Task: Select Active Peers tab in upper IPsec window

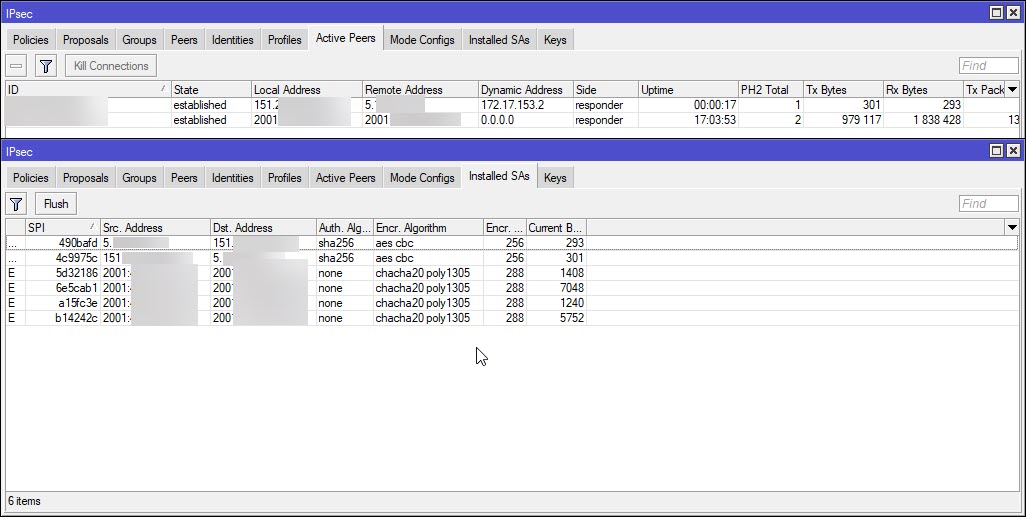Action: (x=345, y=38)
